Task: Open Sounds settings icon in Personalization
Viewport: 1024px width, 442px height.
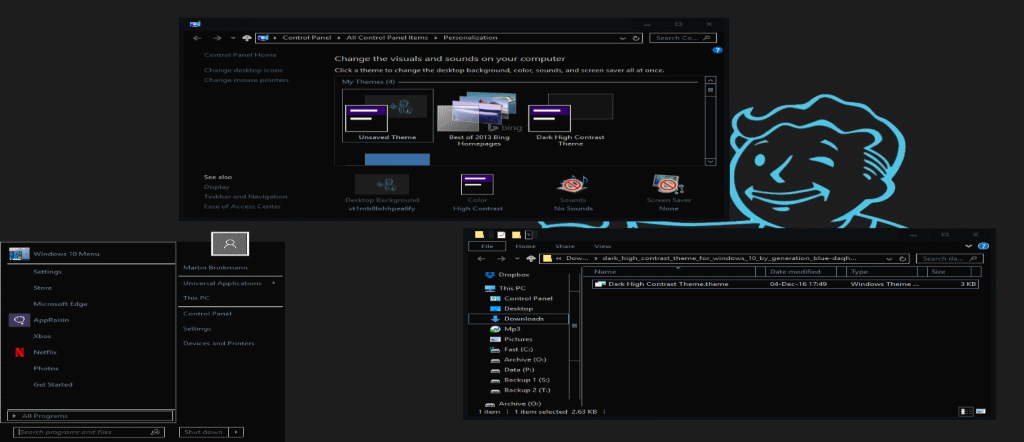Action: pyautogui.click(x=572, y=185)
